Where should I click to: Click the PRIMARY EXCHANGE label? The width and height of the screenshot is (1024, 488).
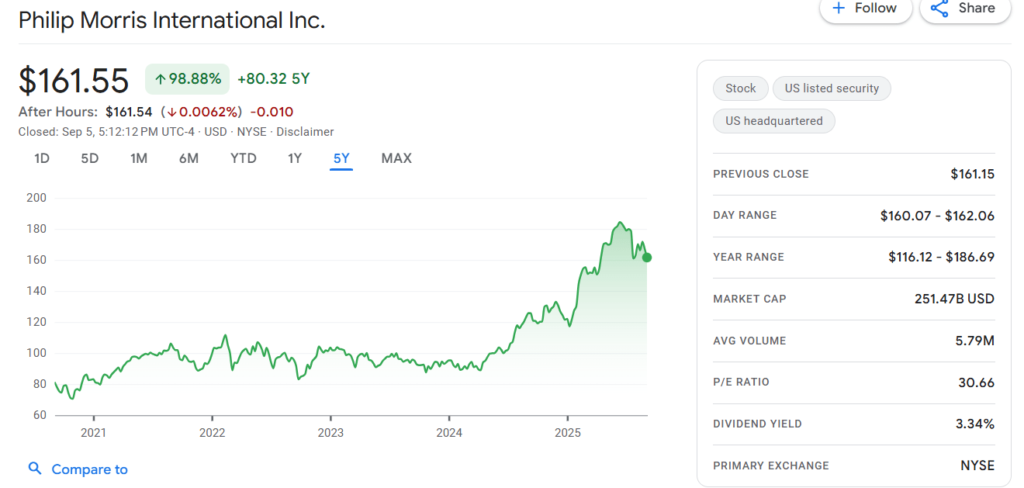coord(771,466)
